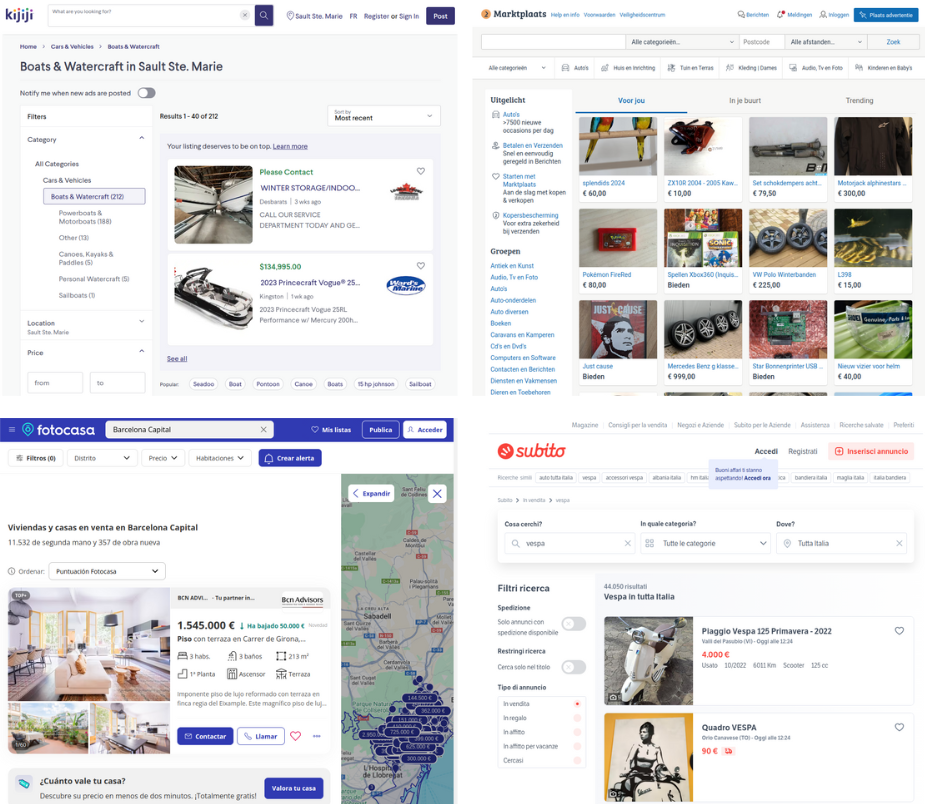The width and height of the screenshot is (925, 804).
Task: Enable 'Cerca solo nel titolo' switch
Action: pyautogui.click(x=573, y=667)
